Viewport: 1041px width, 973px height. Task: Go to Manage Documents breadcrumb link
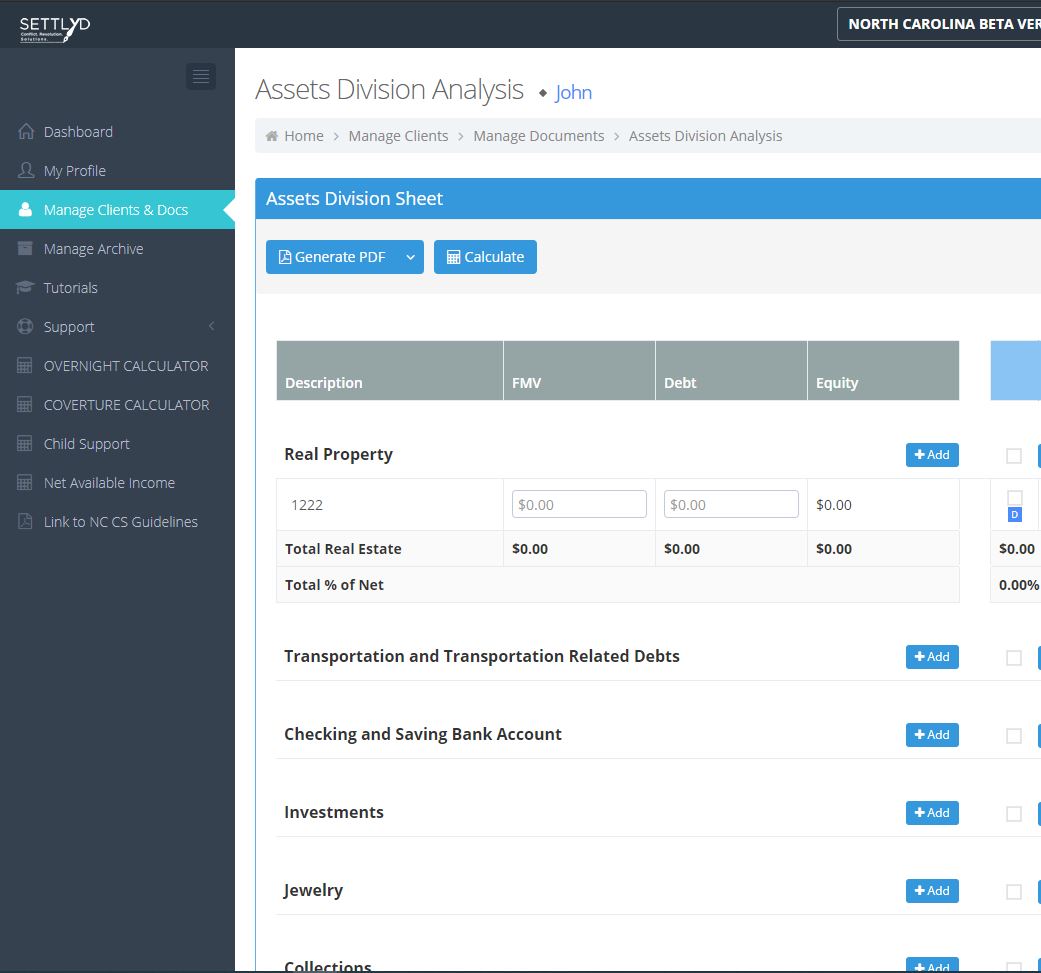[538, 136]
